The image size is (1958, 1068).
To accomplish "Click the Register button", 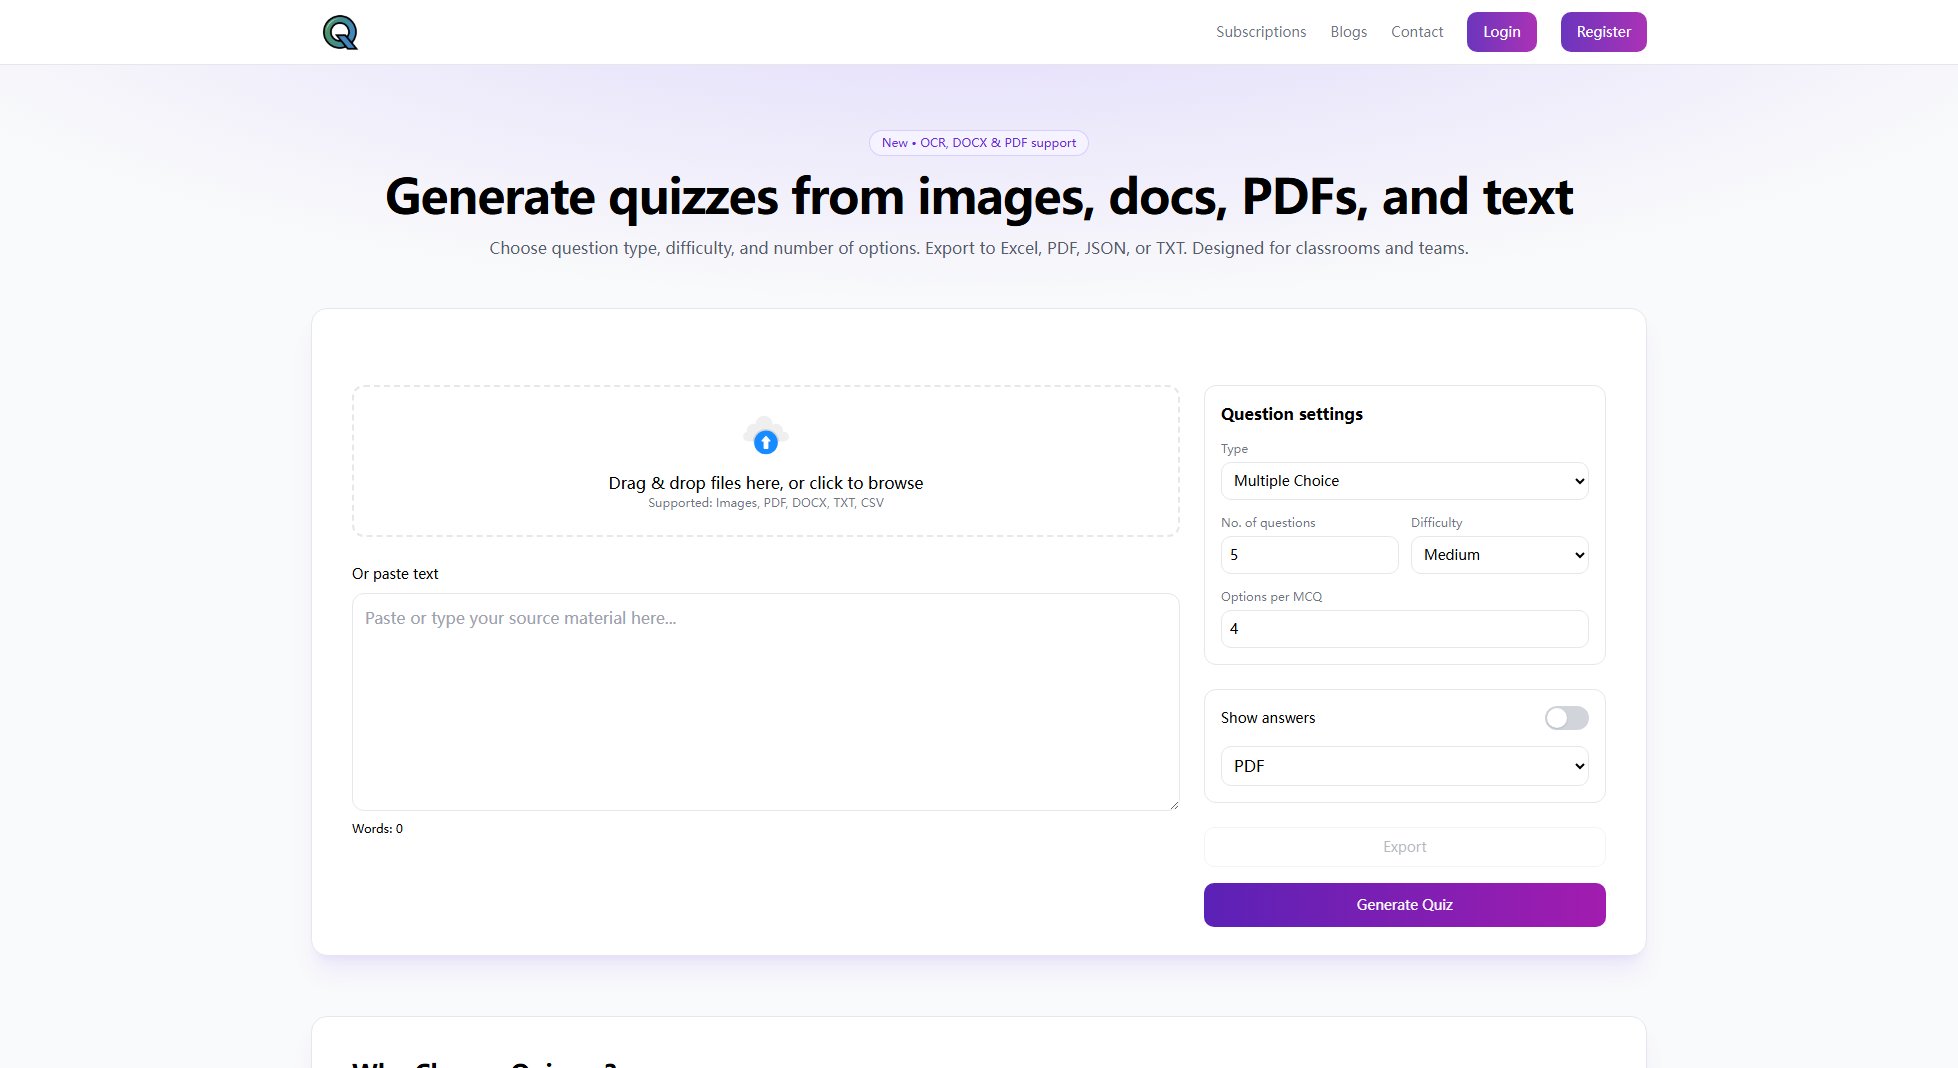I will point(1603,32).
